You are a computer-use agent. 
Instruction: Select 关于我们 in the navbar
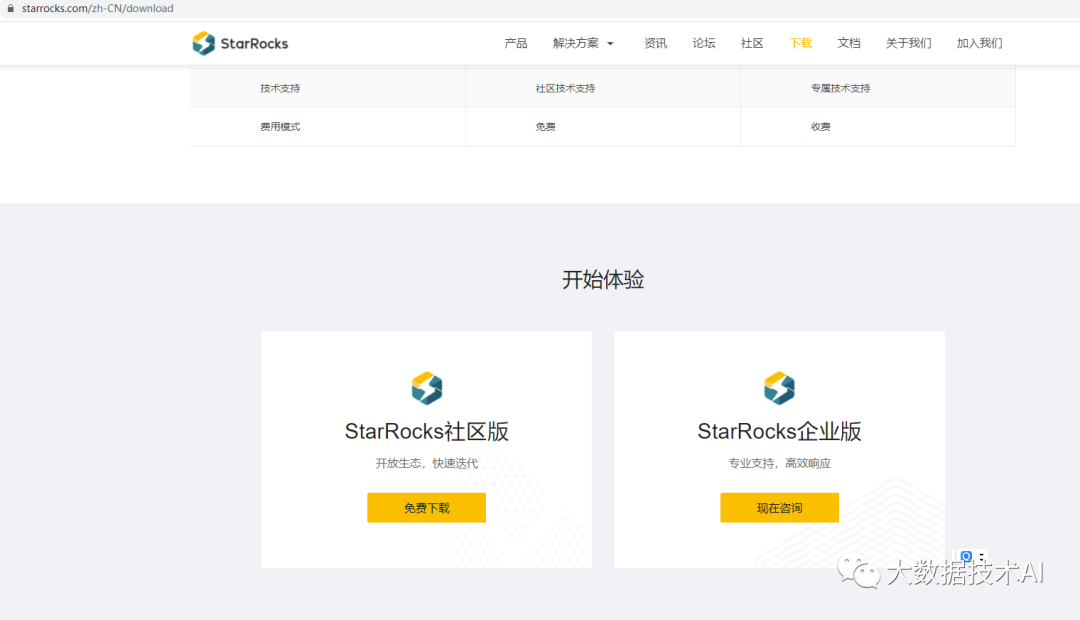pyautogui.click(x=908, y=43)
